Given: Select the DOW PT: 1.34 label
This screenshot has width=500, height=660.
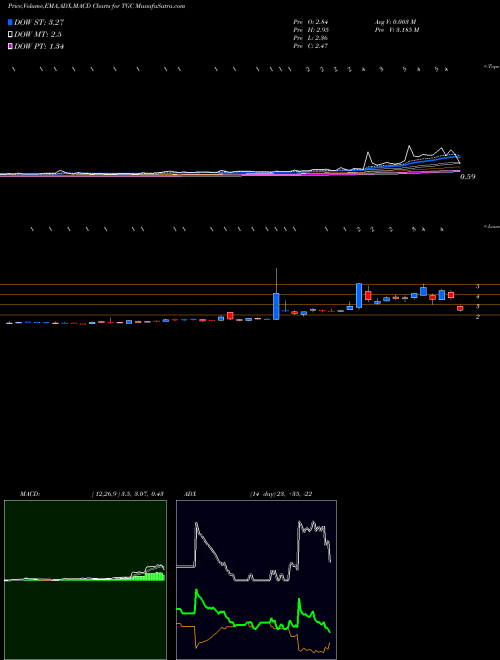Looking at the screenshot, I should [39, 46].
